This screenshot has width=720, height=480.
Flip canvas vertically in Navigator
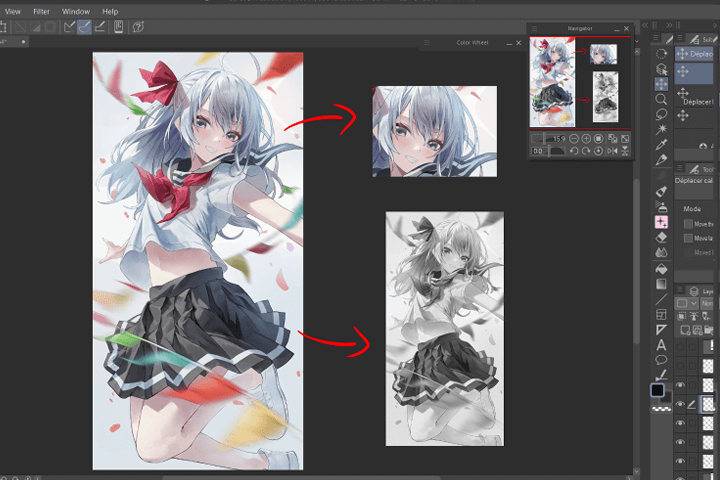[625, 151]
